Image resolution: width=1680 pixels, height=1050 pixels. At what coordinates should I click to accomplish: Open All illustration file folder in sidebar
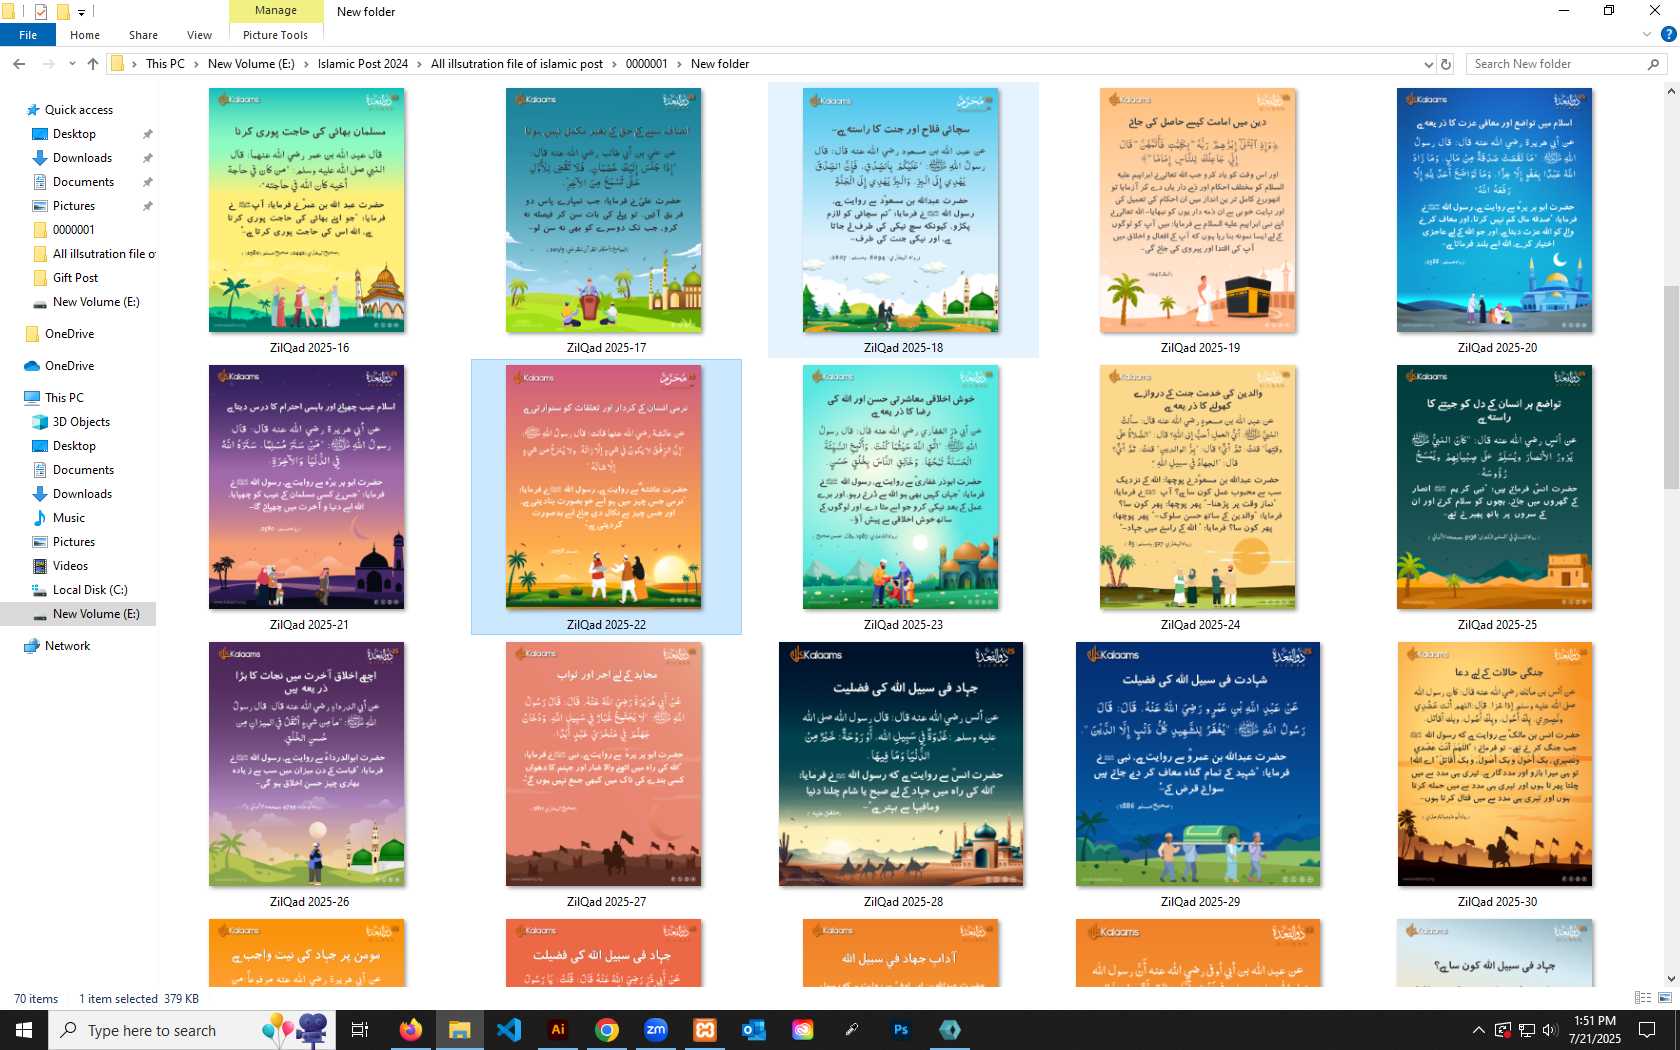[x=104, y=254]
